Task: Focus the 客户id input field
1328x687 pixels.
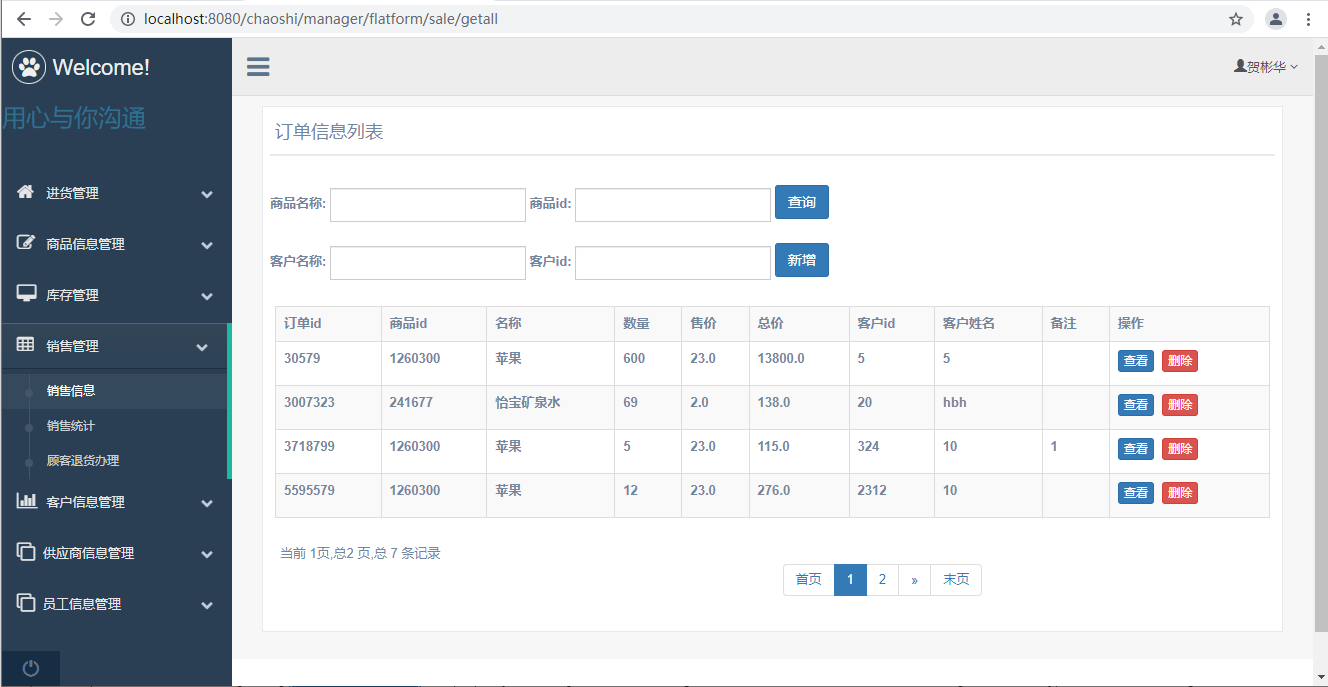Action: click(x=673, y=263)
